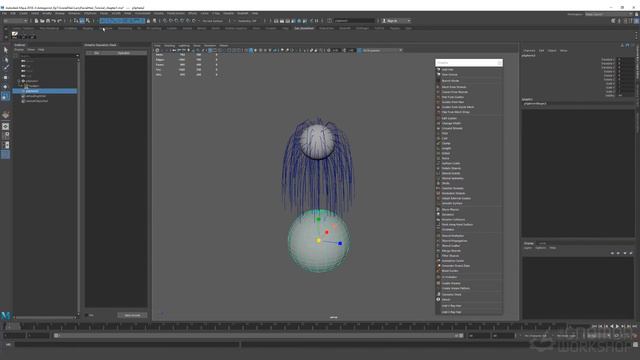Switch to single perspective layout icon
The width and height of the screenshot is (640, 360).
click(5, 127)
